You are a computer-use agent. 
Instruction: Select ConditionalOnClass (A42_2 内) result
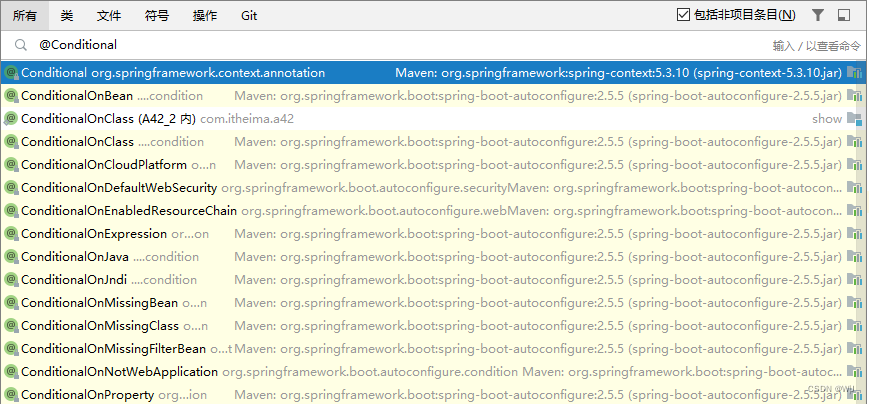click(433, 119)
